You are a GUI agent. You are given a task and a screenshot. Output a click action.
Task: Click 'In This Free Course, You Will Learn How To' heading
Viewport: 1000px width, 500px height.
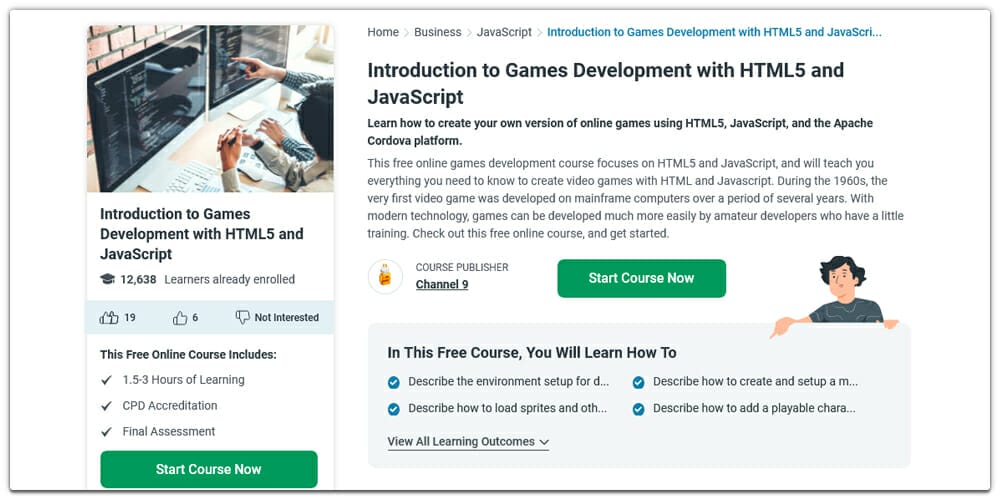532,353
